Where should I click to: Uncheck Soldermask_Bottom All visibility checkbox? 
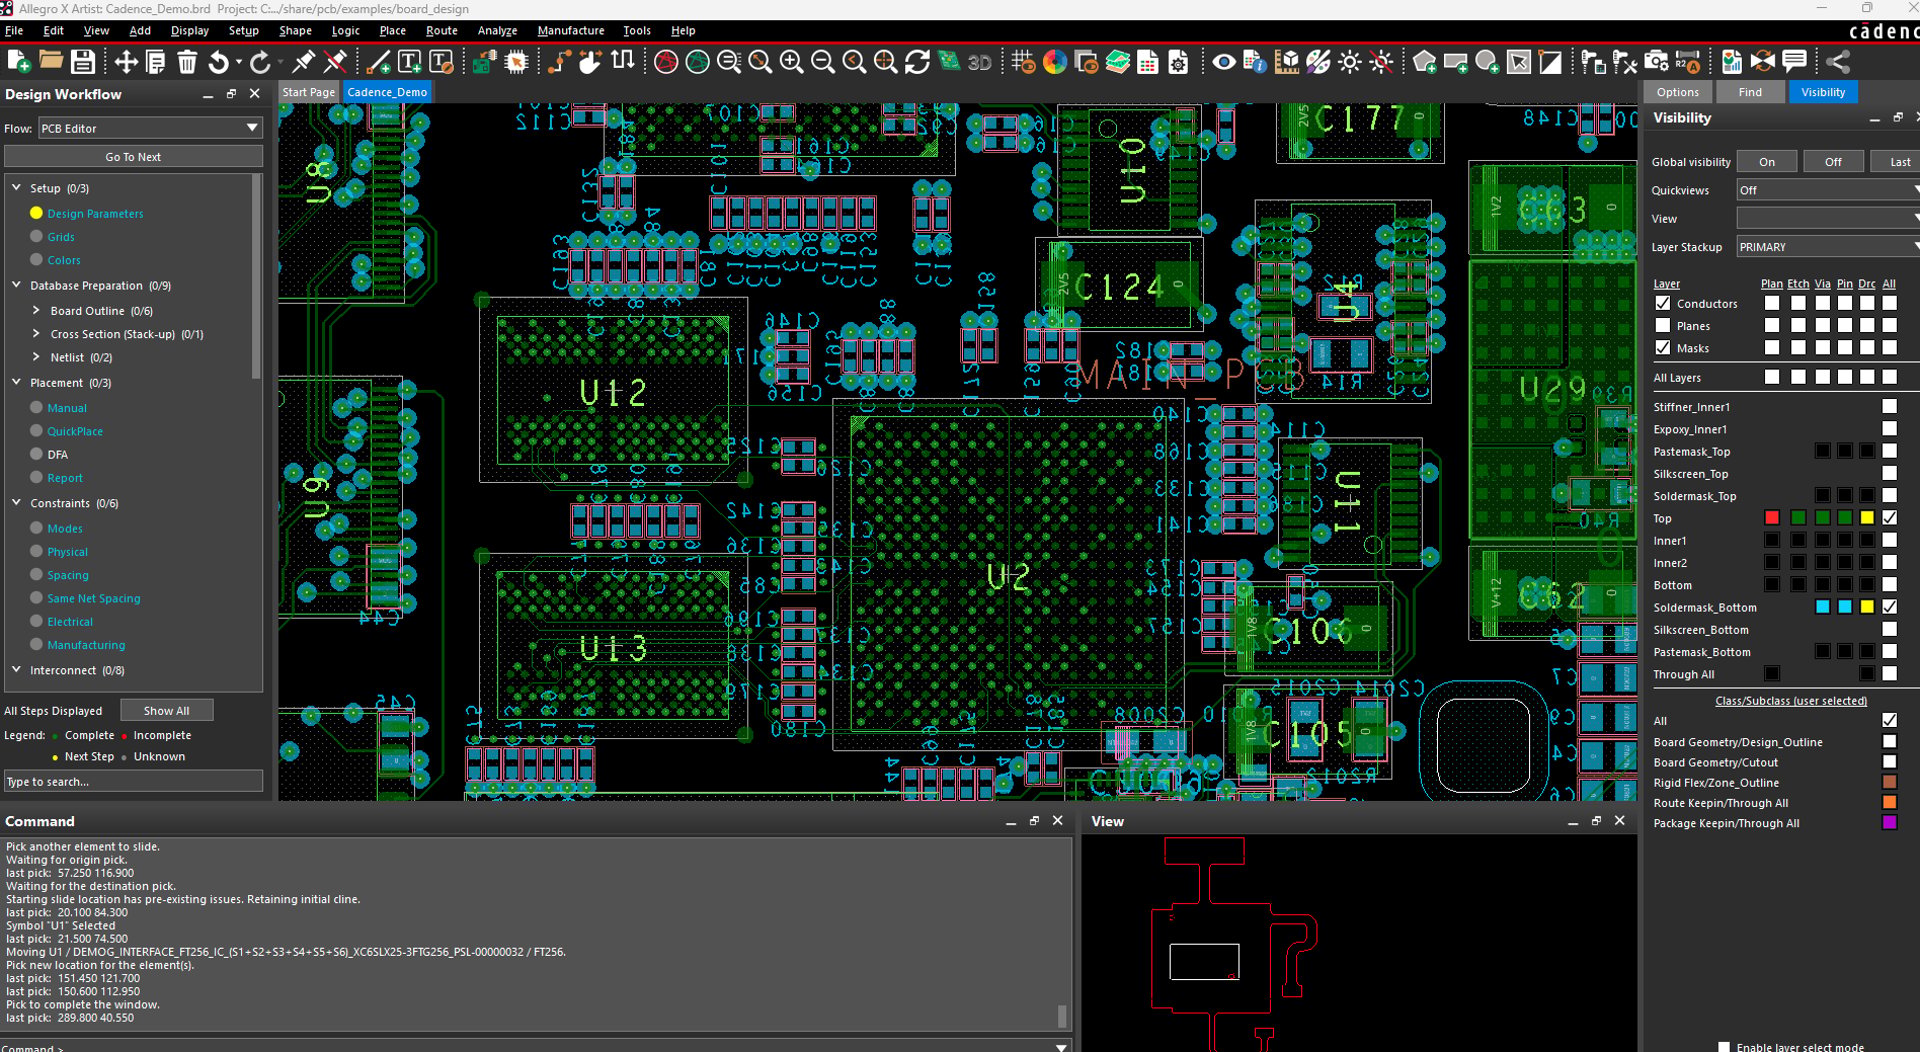[x=1889, y=607]
